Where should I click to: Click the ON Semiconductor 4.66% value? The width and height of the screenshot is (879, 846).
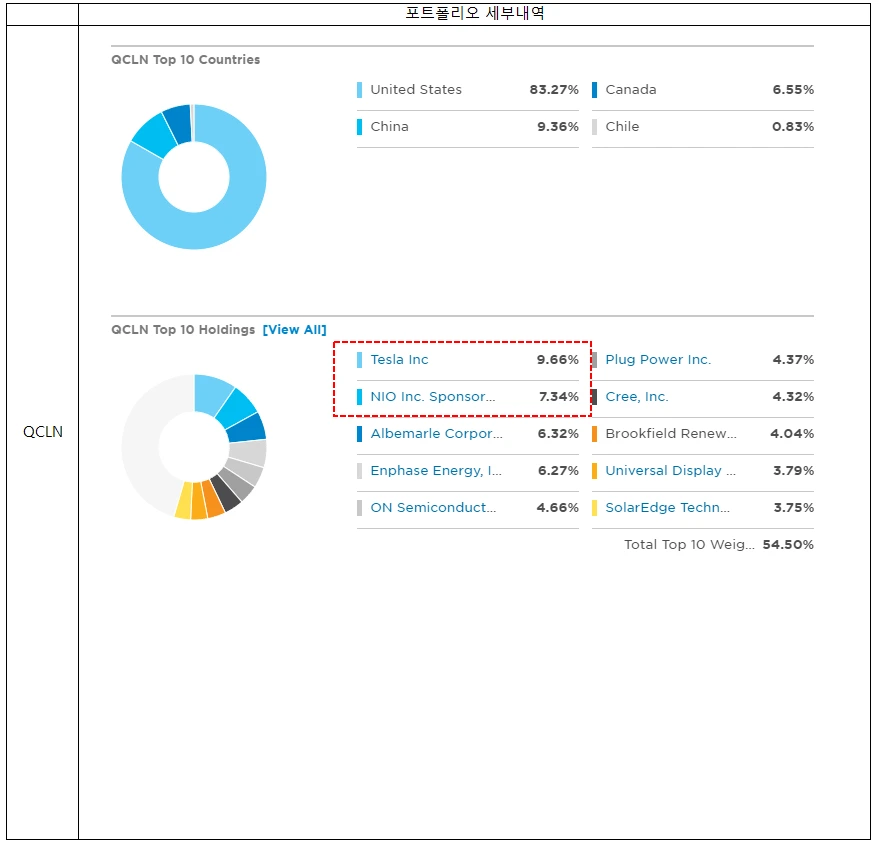(x=558, y=507)
